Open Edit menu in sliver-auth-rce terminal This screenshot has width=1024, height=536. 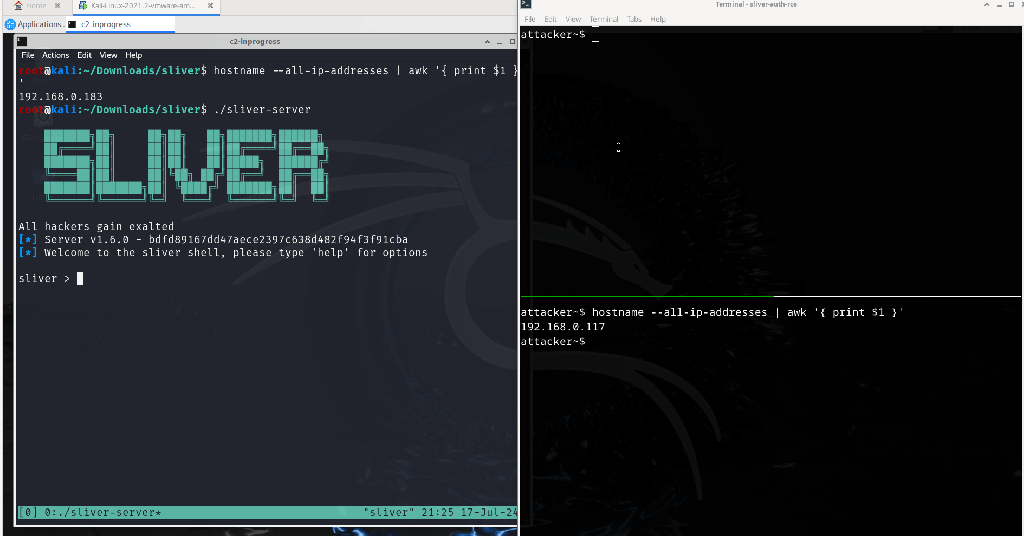pyautogui.click(x=551, y=20)
